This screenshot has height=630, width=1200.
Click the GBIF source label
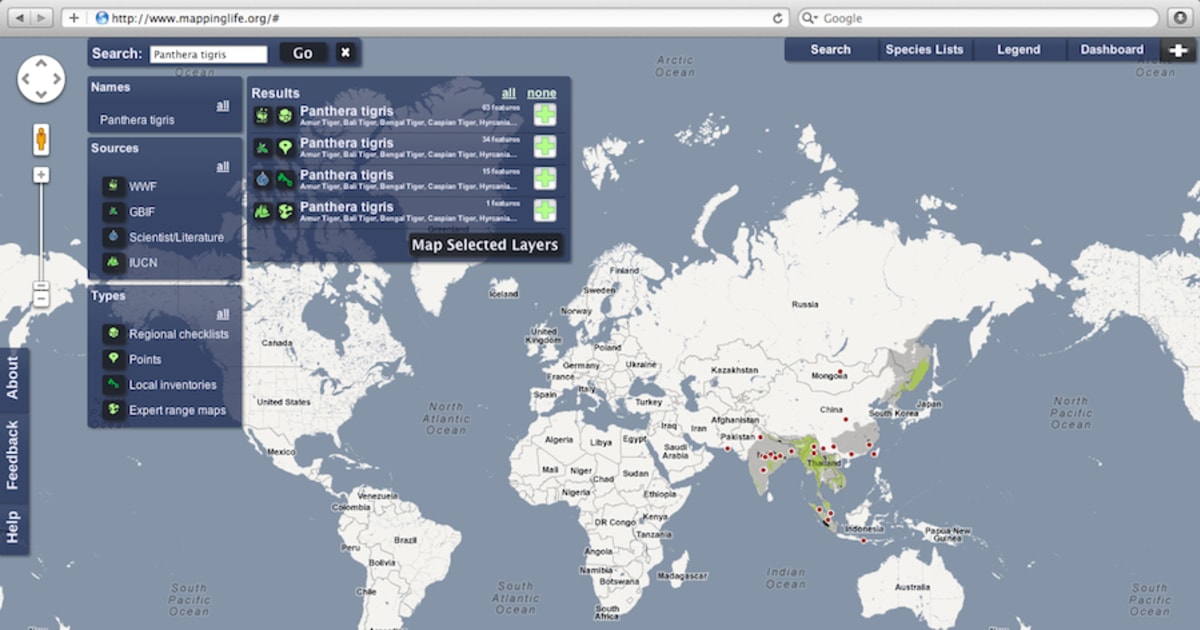click(142, 212)
